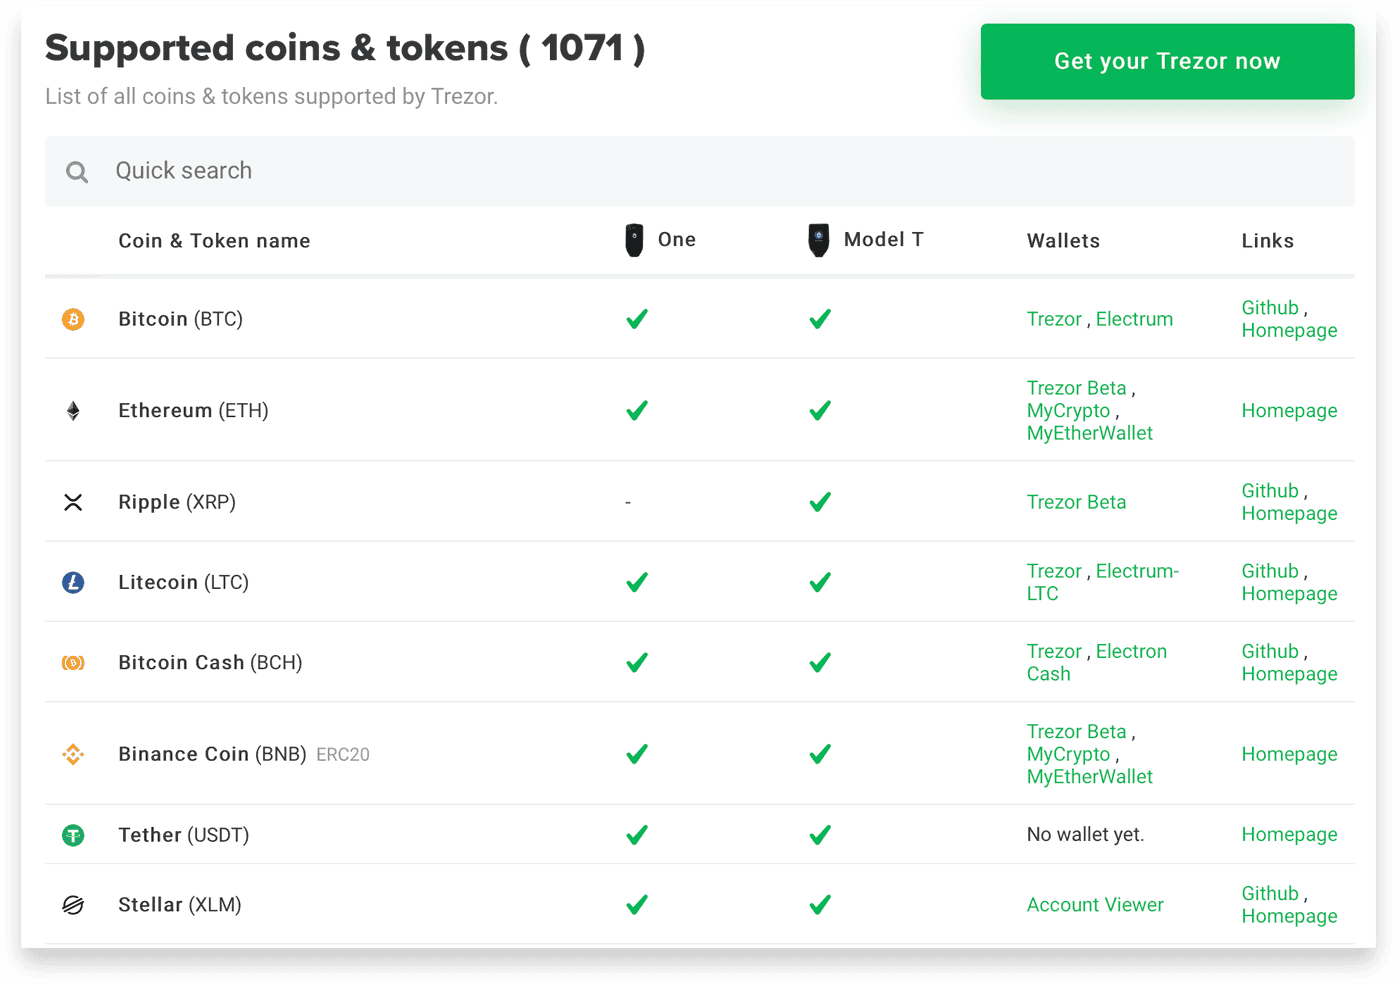
Task: Focus the Quick search field
Action: [x=700, y=171]
